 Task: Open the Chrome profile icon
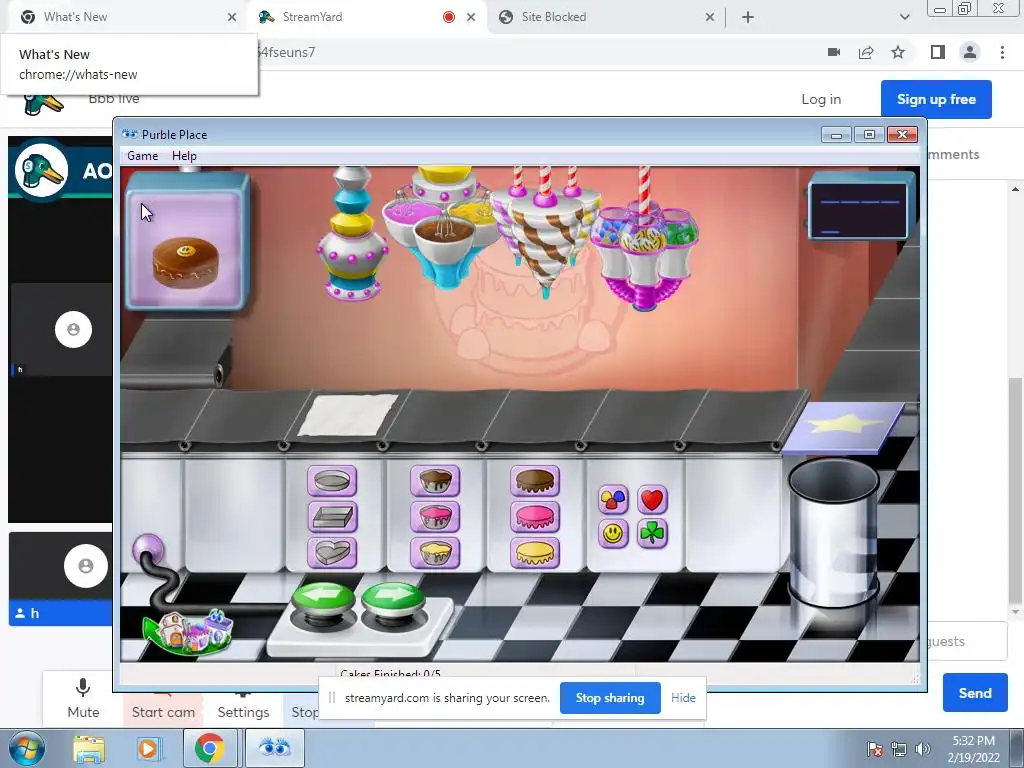(970, 52)
